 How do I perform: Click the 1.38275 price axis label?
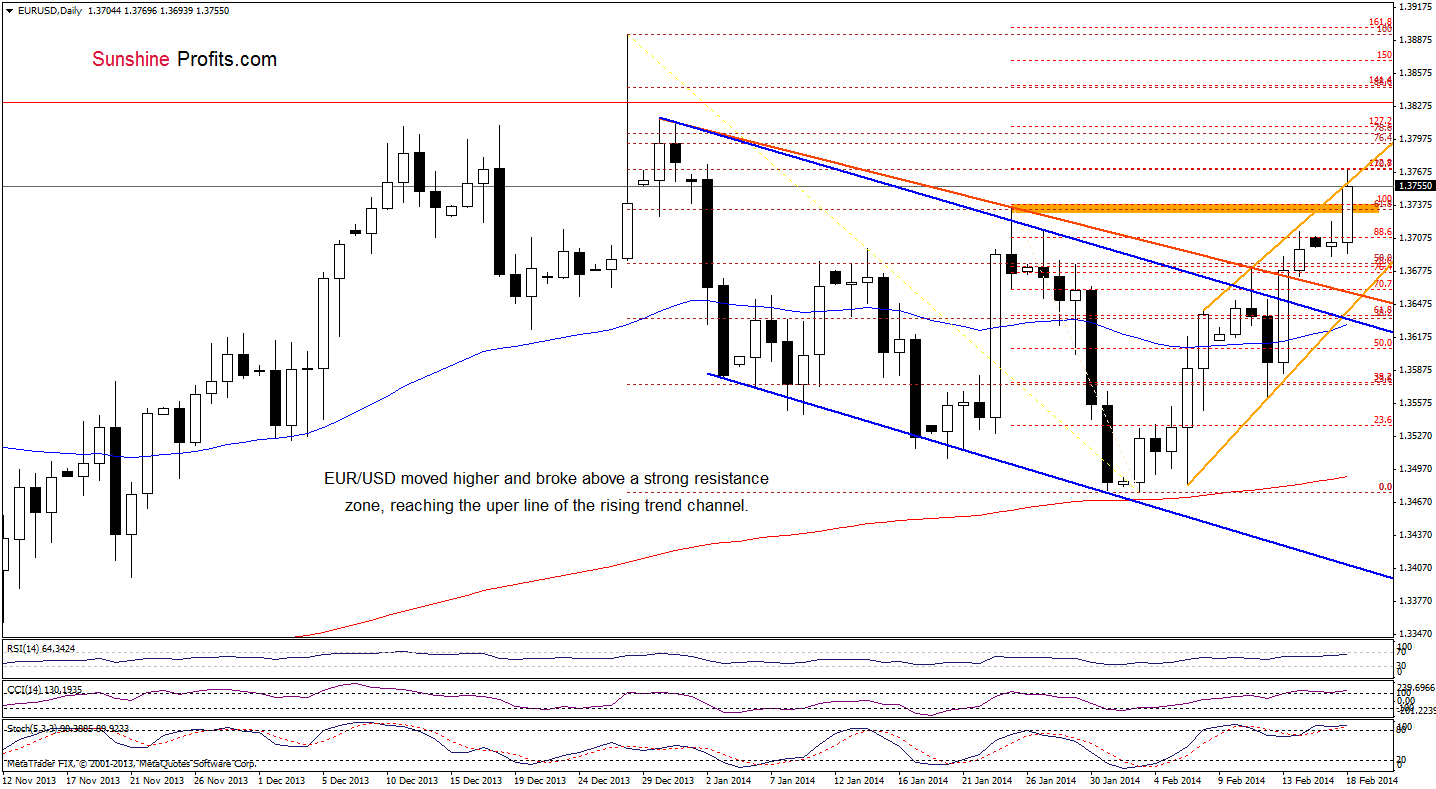[x=1415, y=105]
